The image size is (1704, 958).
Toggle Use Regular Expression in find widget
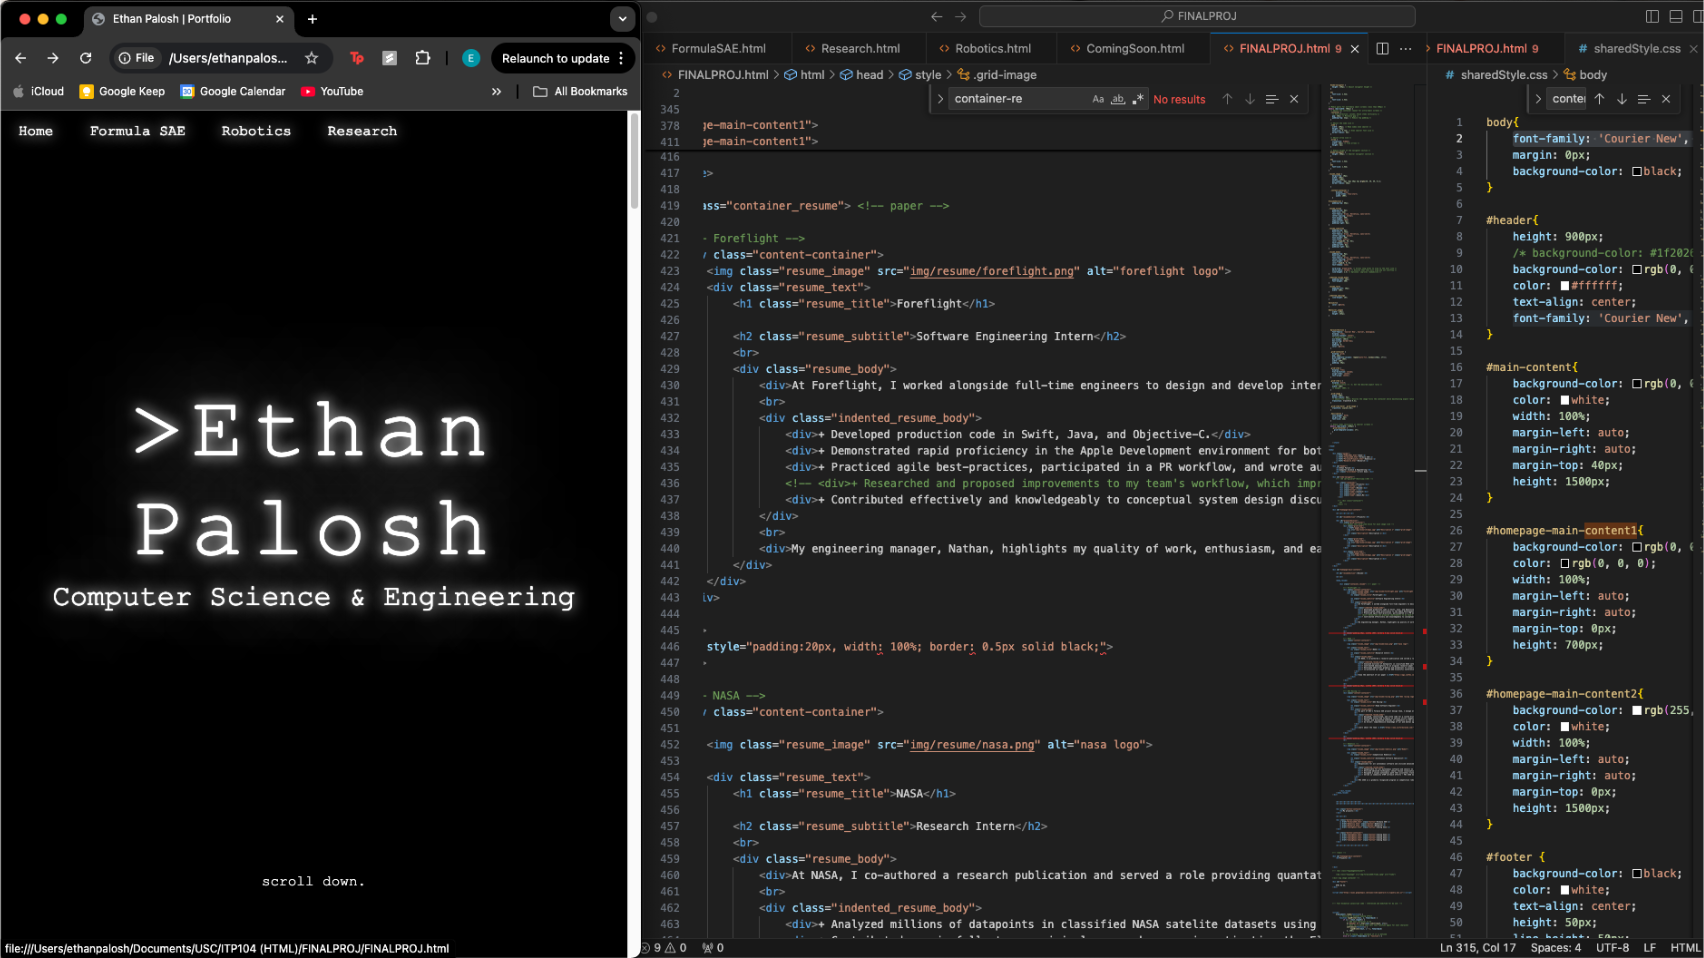[1137, 99]
